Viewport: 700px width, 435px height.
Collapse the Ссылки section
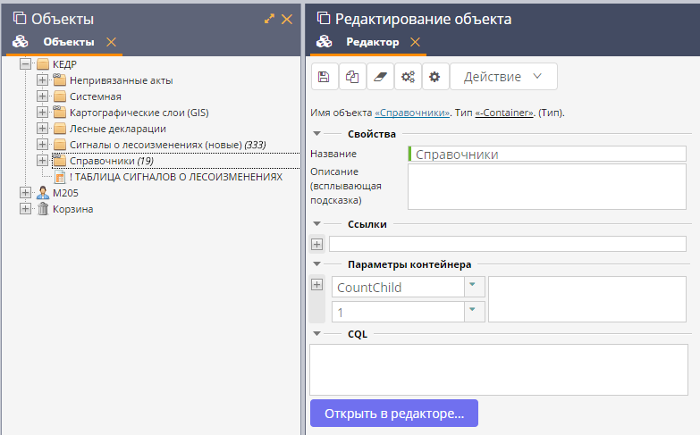click(317, 224)
